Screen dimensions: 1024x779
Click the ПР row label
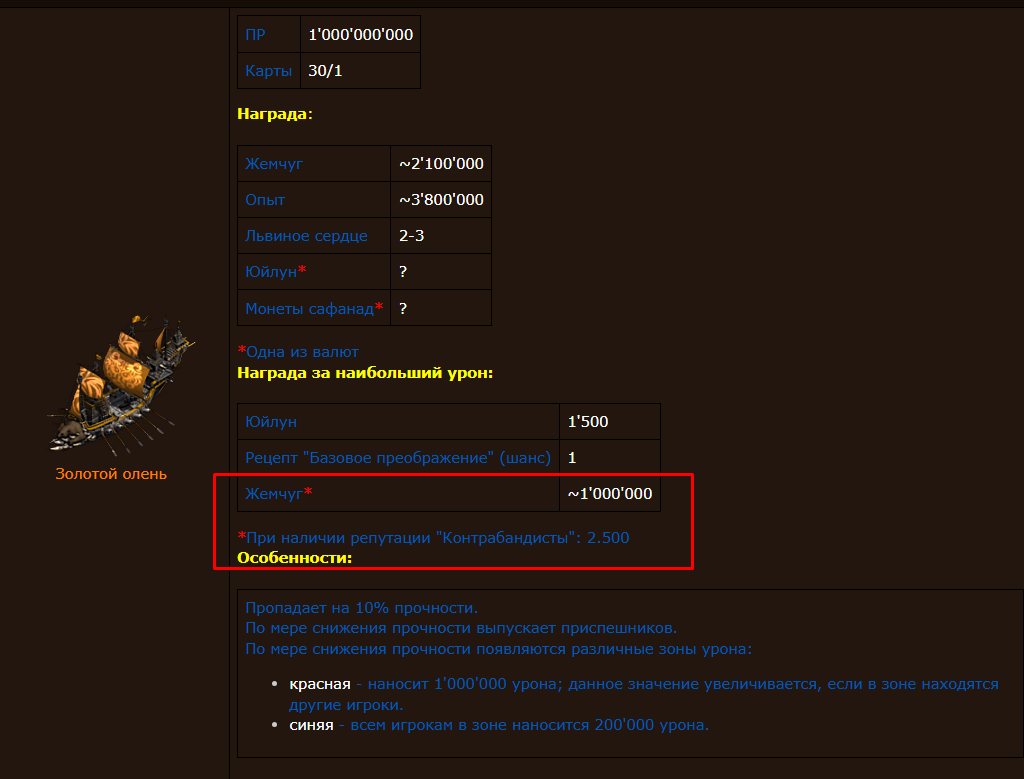tap(255, 35)
